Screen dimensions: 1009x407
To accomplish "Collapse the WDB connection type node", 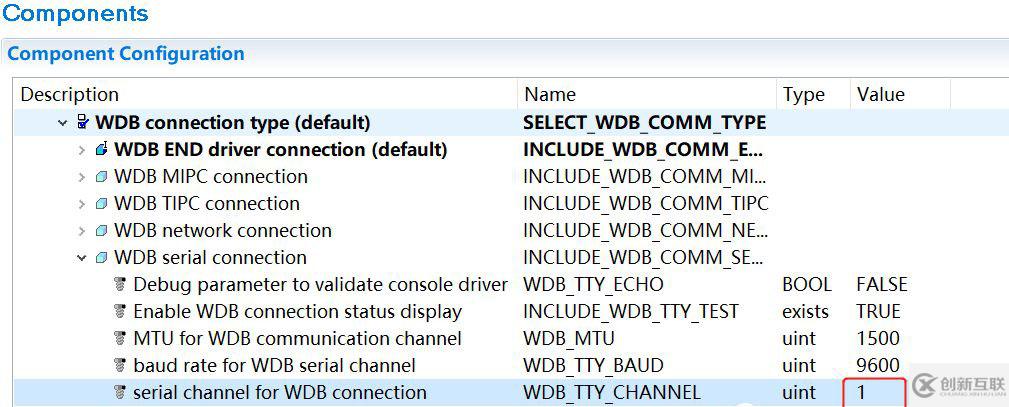I will pos(63,123).
